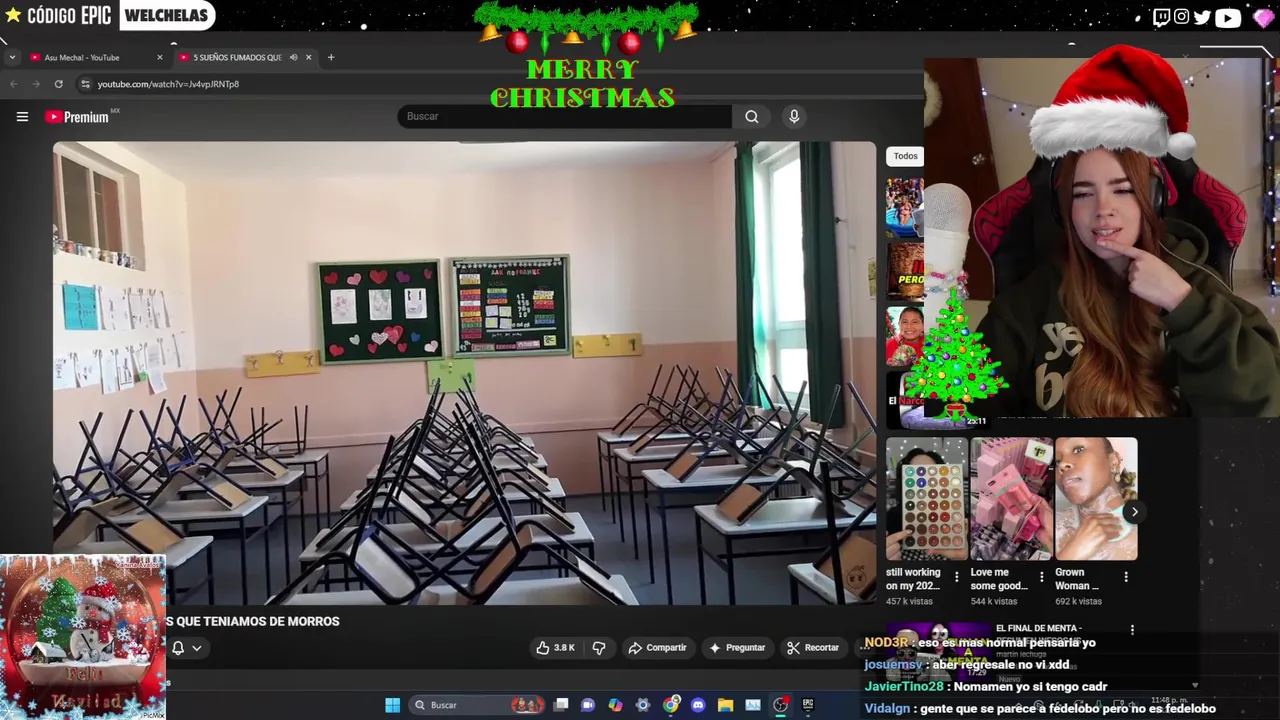Dislike the video with thumbs down
The image size is (1280, 720).
[x=598, y=648]
